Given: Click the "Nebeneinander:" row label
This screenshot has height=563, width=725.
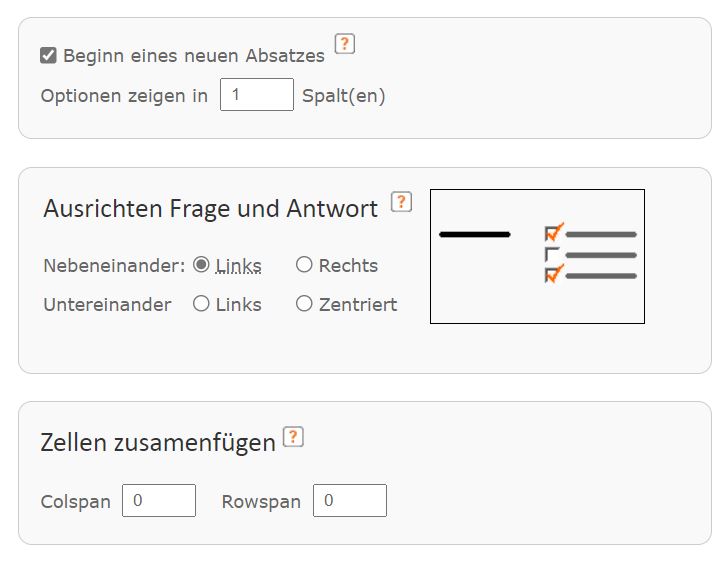Looking at the screenshot, I should click(x=114, y=266).
